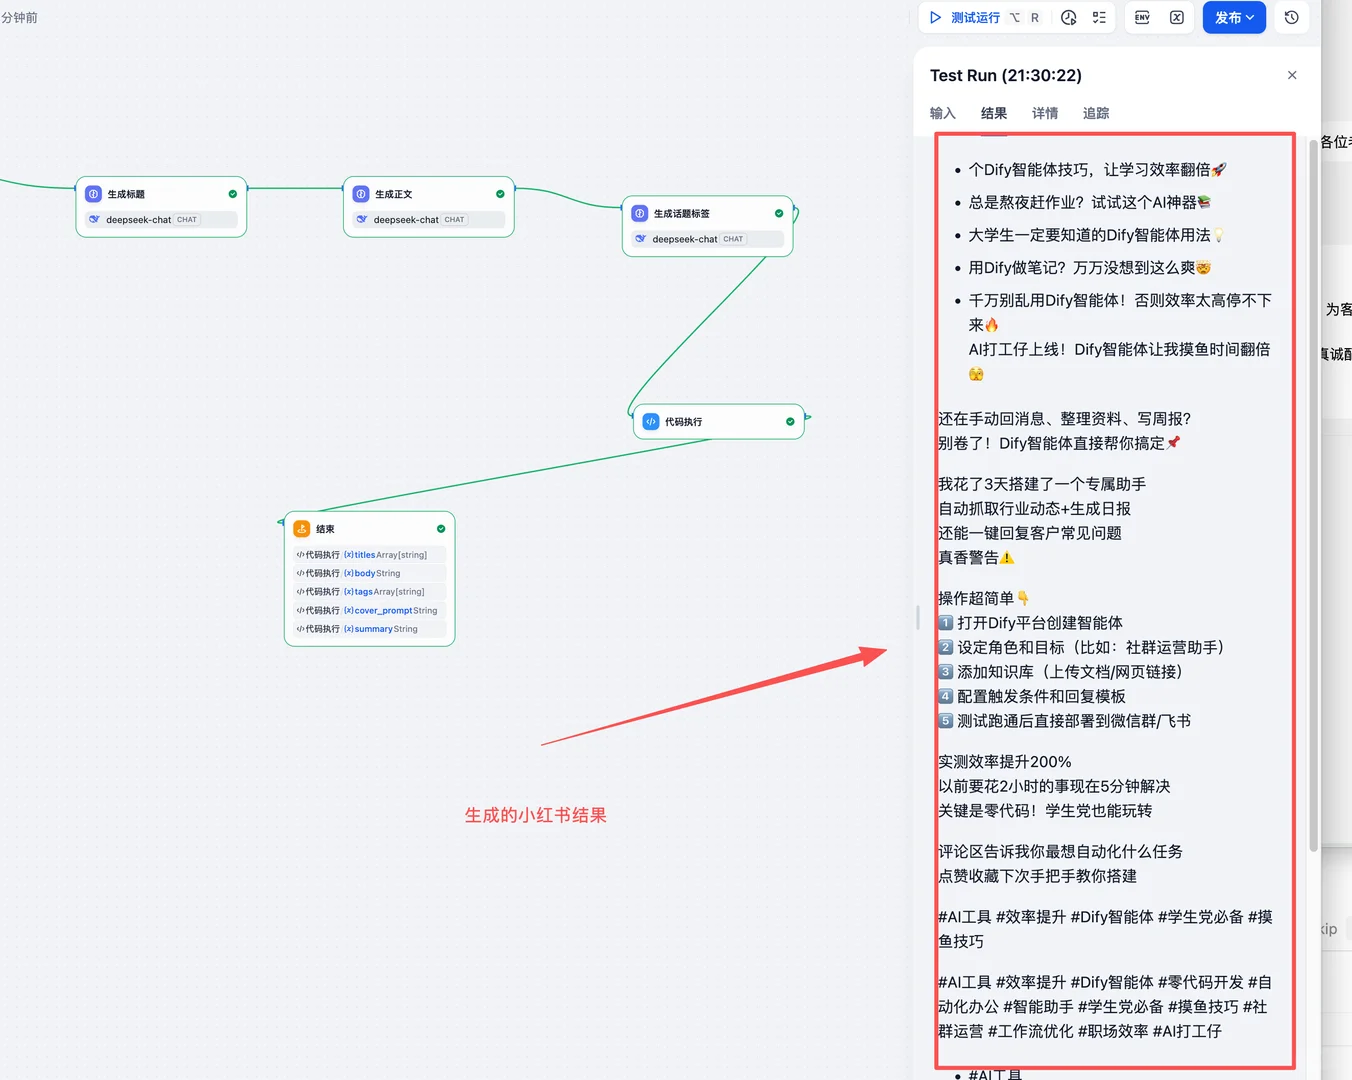Image resolution: width=1352 pixels, height=1080 pixels.
Task: Click result line '评论区告诉我你最想自动化什么任务'
Action: (x=1060, y=851)
